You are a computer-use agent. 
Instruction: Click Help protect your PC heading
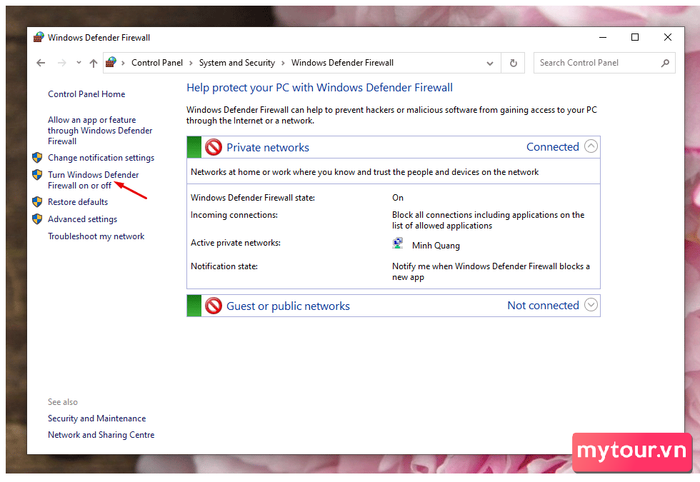point(320,88)
